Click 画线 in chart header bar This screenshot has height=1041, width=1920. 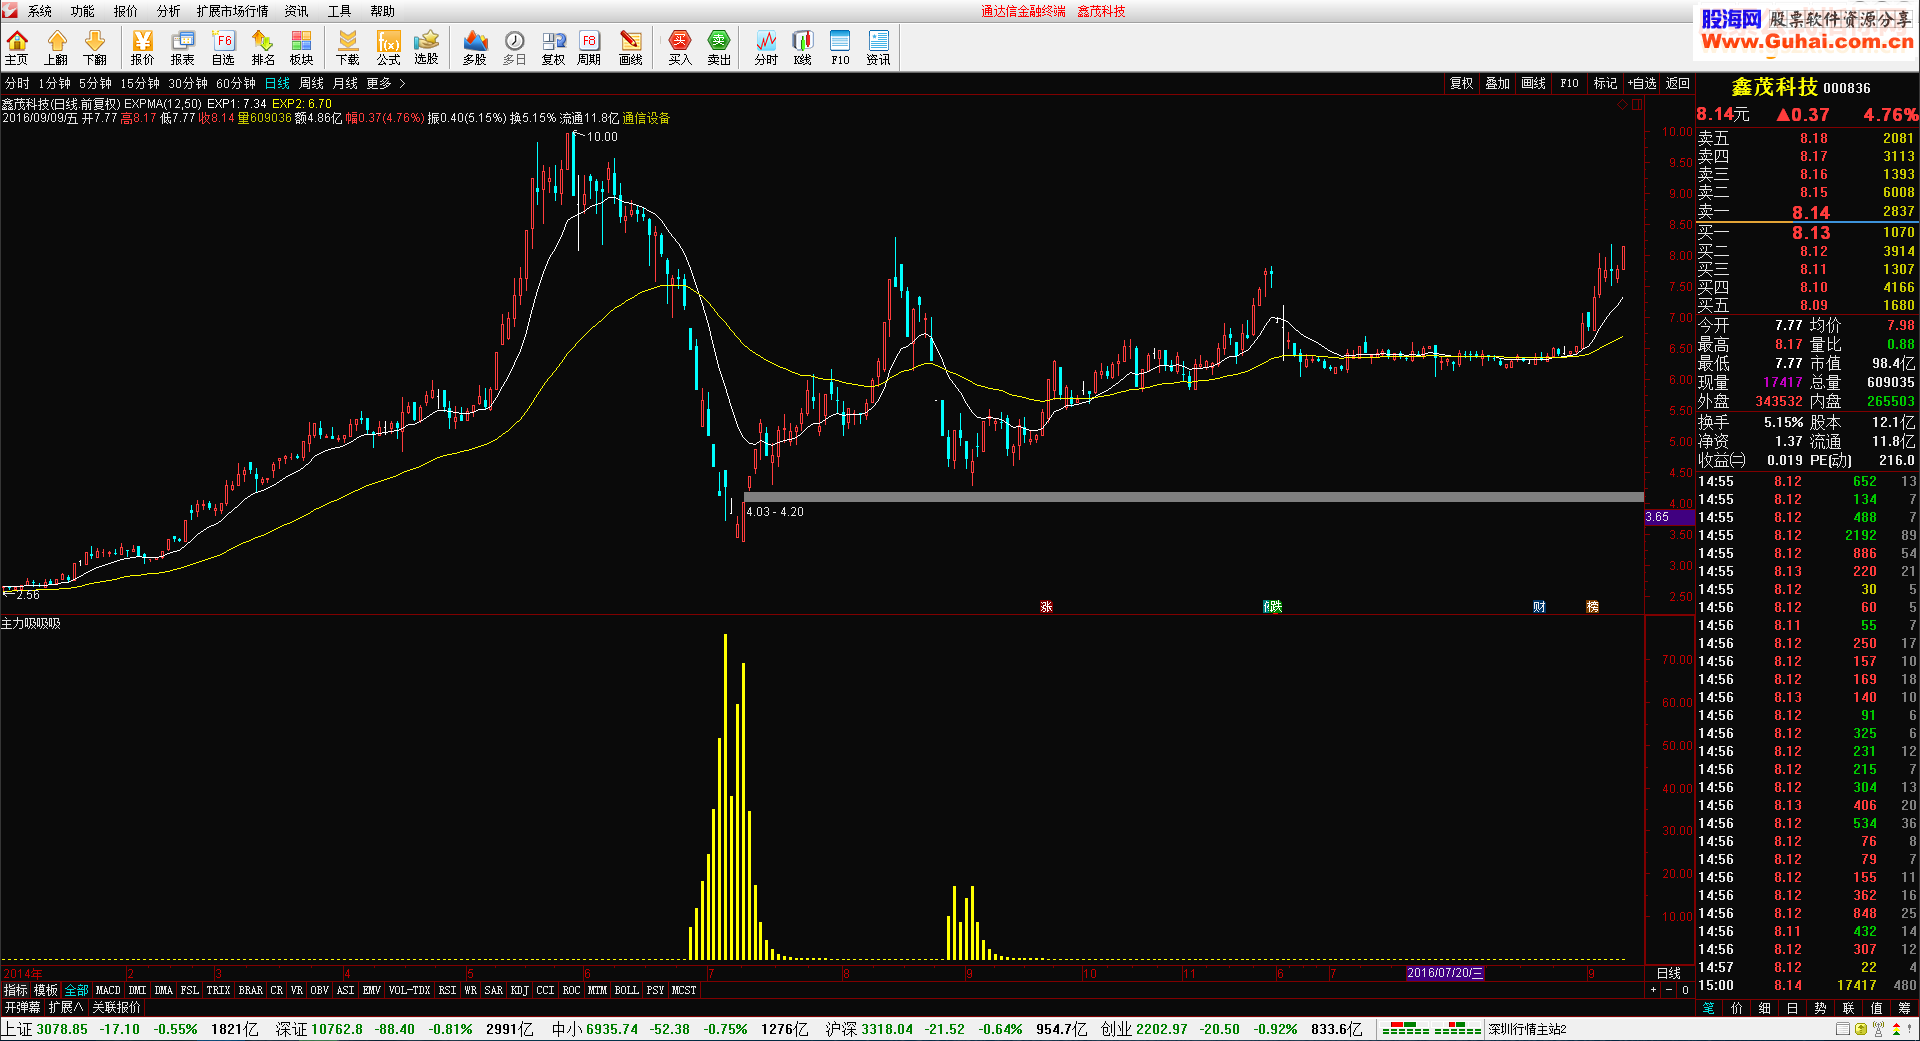click(1533, 83)
